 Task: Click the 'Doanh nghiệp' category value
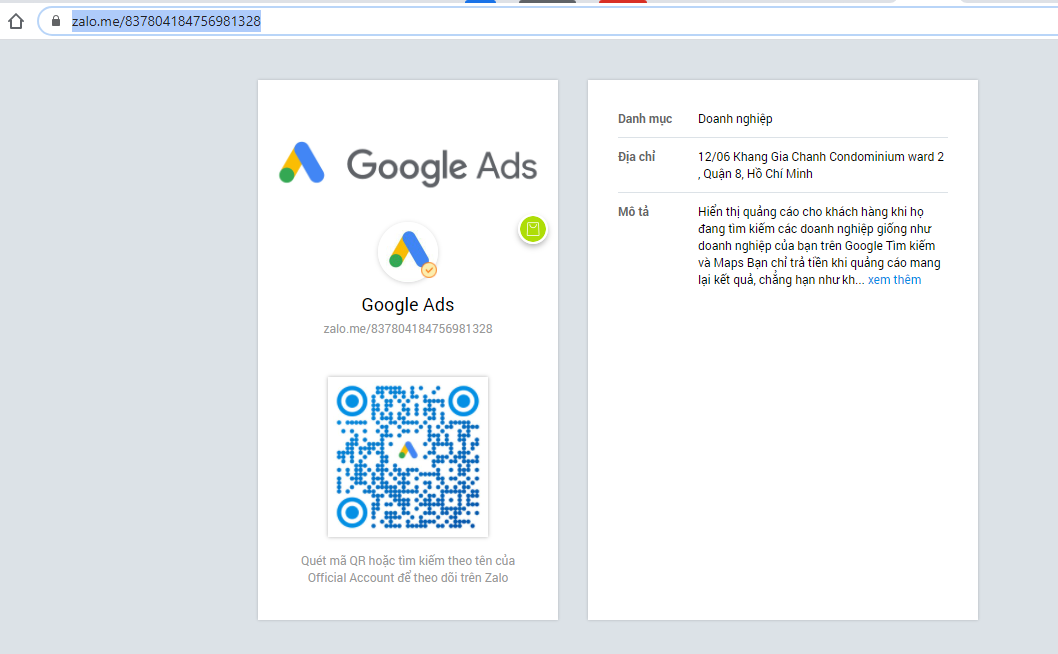[735, 119]
